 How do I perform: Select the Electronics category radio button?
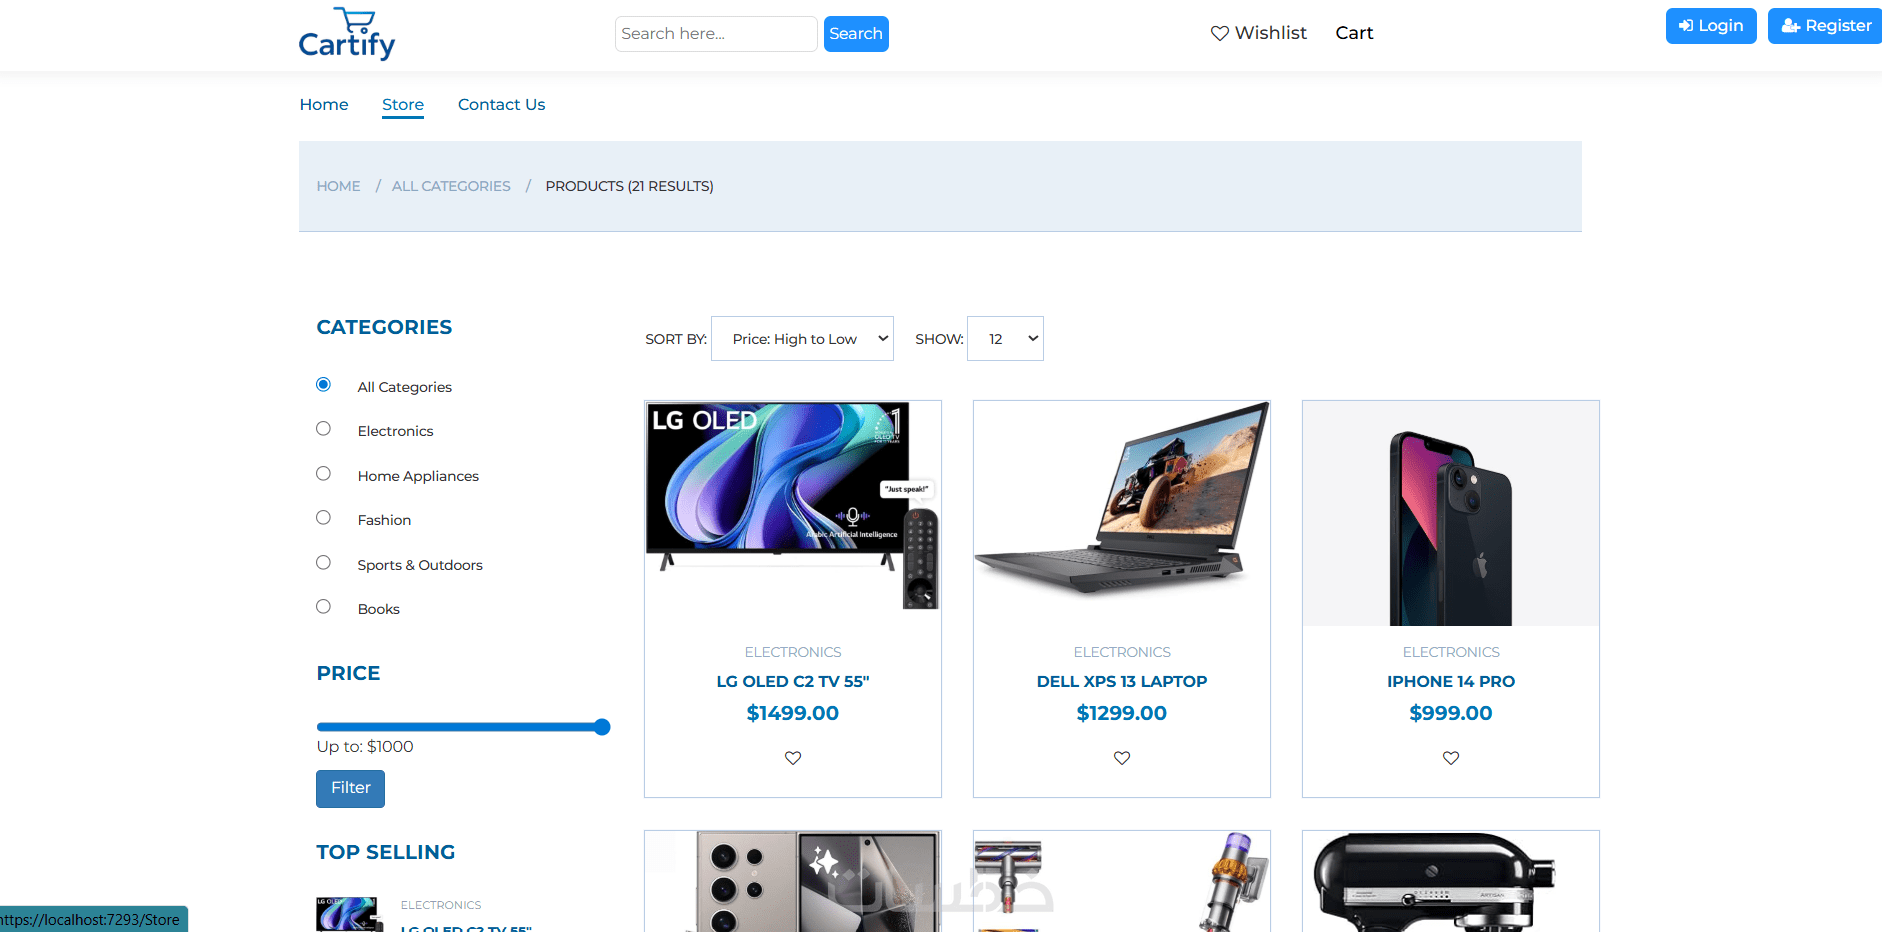point(323,429)
